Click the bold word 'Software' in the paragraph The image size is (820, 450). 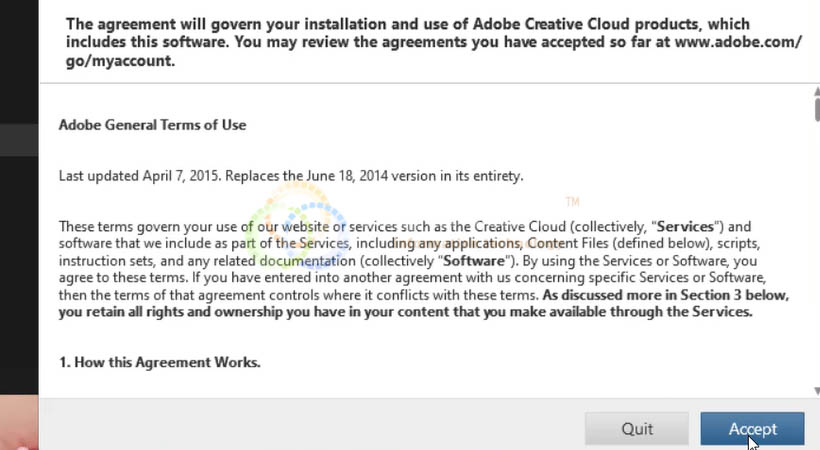click(x=474, y=261)
